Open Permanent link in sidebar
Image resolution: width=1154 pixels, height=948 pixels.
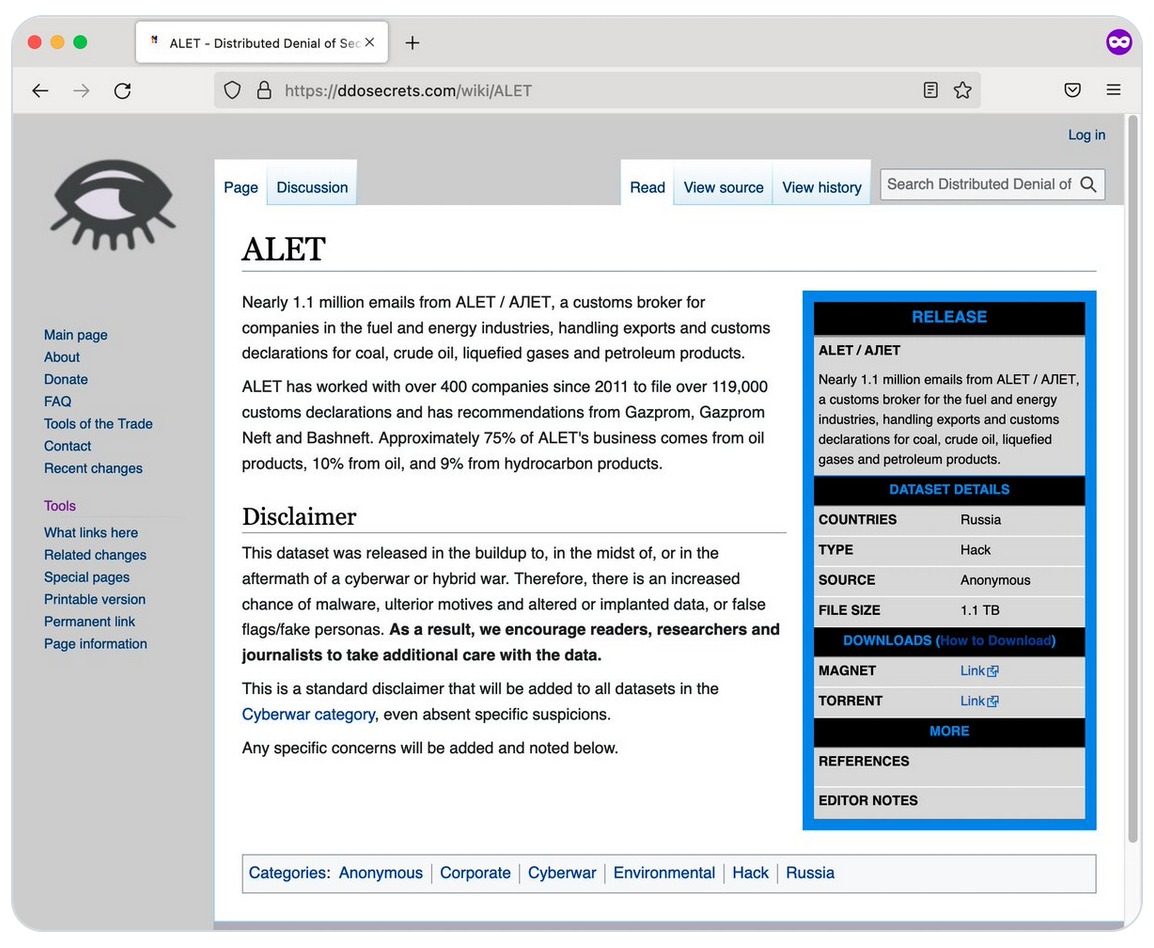click(x=89, y=621)
